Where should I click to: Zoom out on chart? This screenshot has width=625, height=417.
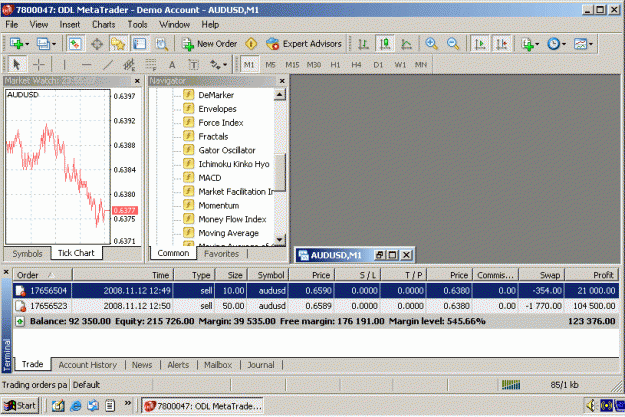(453, 43)
